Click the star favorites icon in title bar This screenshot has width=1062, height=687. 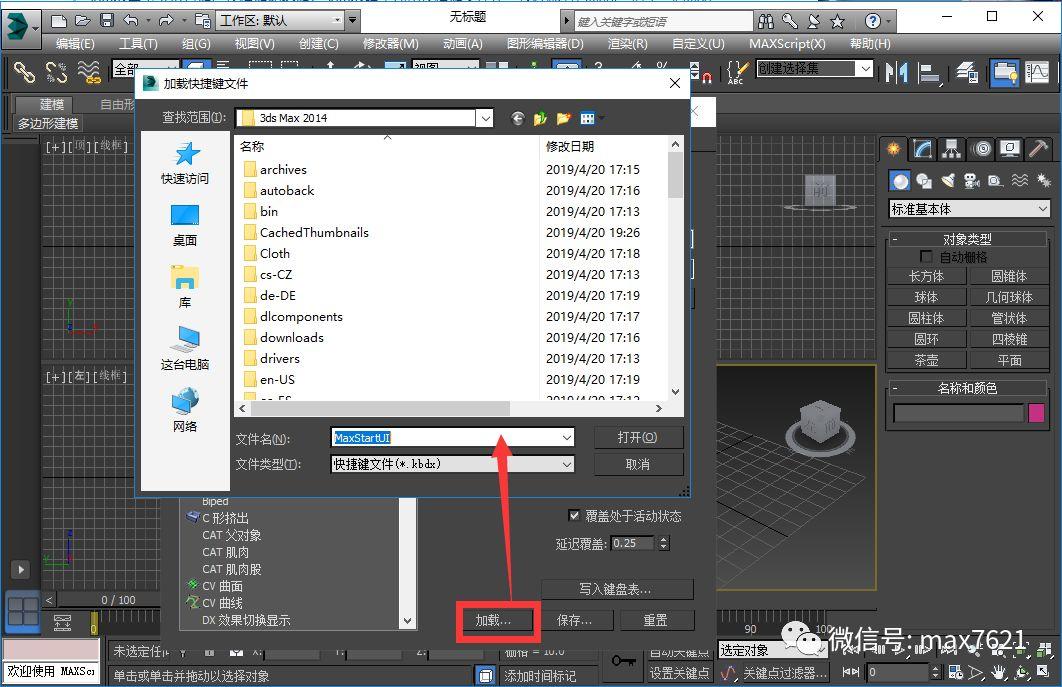tap(838, 22)
